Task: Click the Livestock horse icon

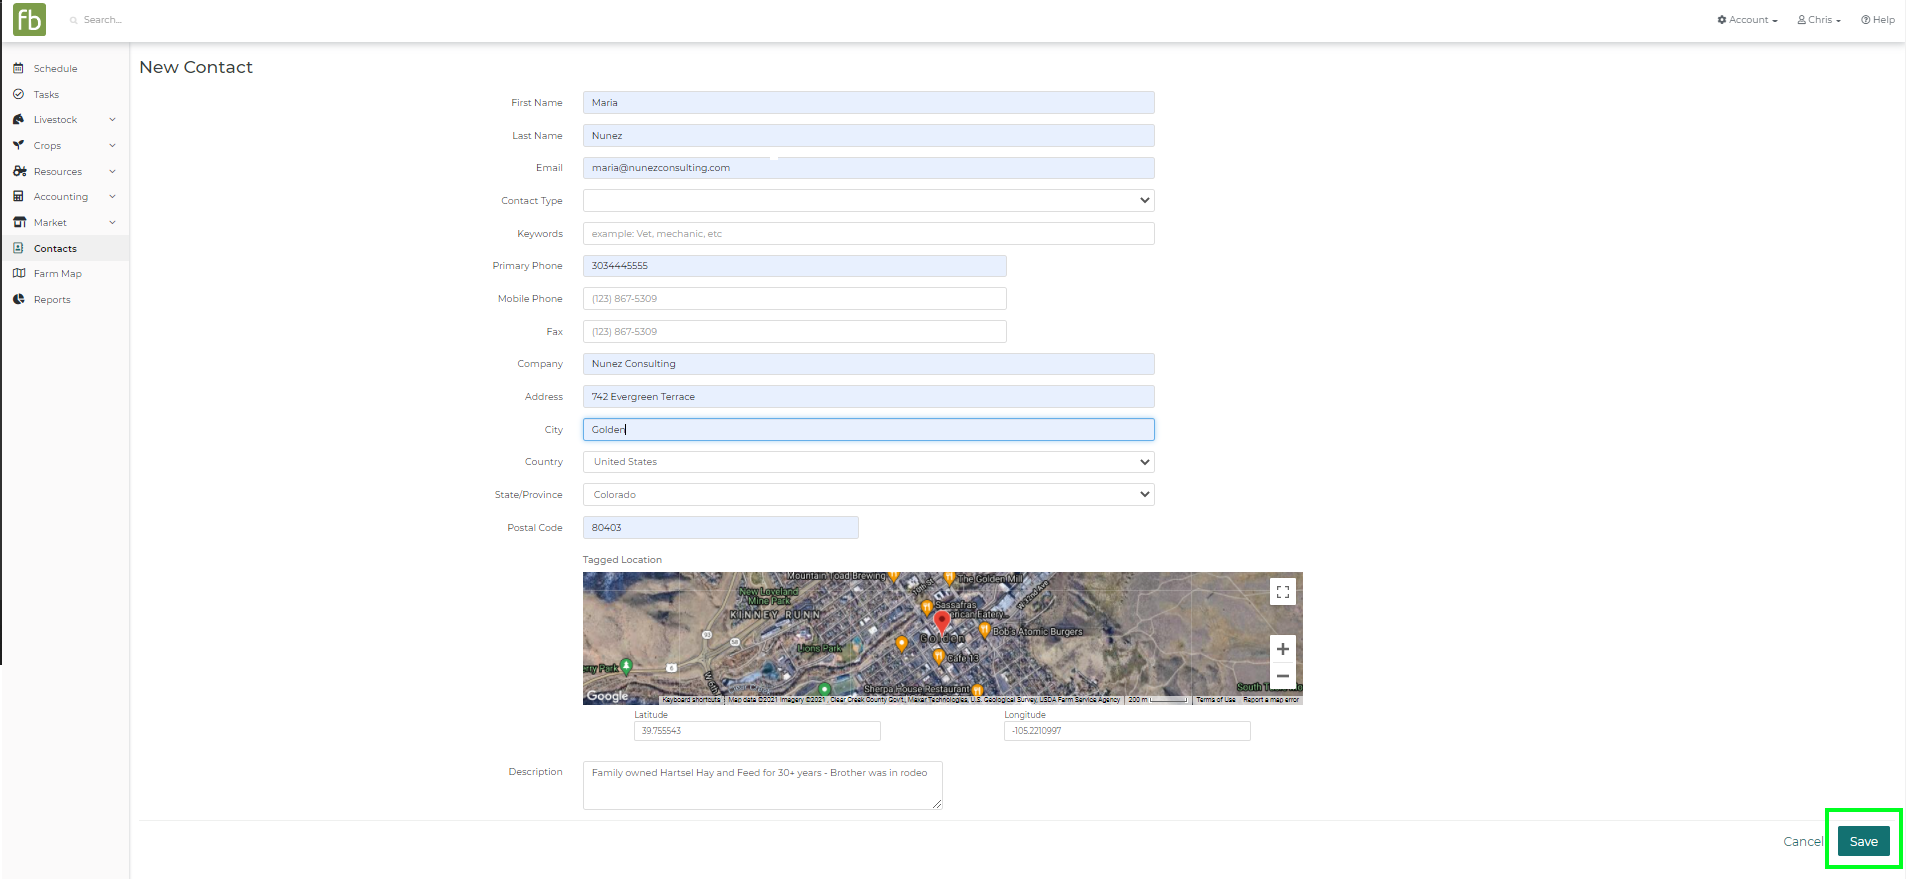Action: click(x=18, y=119)
